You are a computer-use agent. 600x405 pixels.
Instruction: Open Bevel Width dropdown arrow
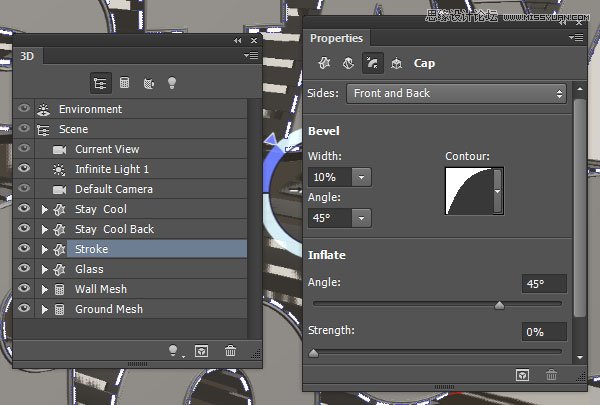[361, 177]
